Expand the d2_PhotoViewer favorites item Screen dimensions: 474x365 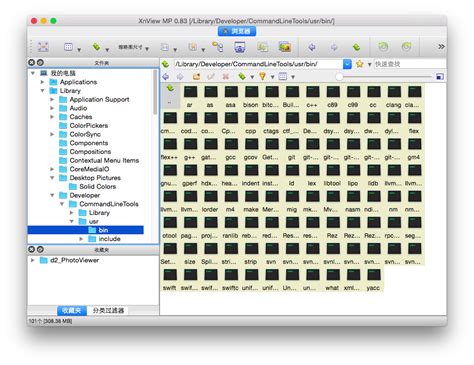point(33,260)
